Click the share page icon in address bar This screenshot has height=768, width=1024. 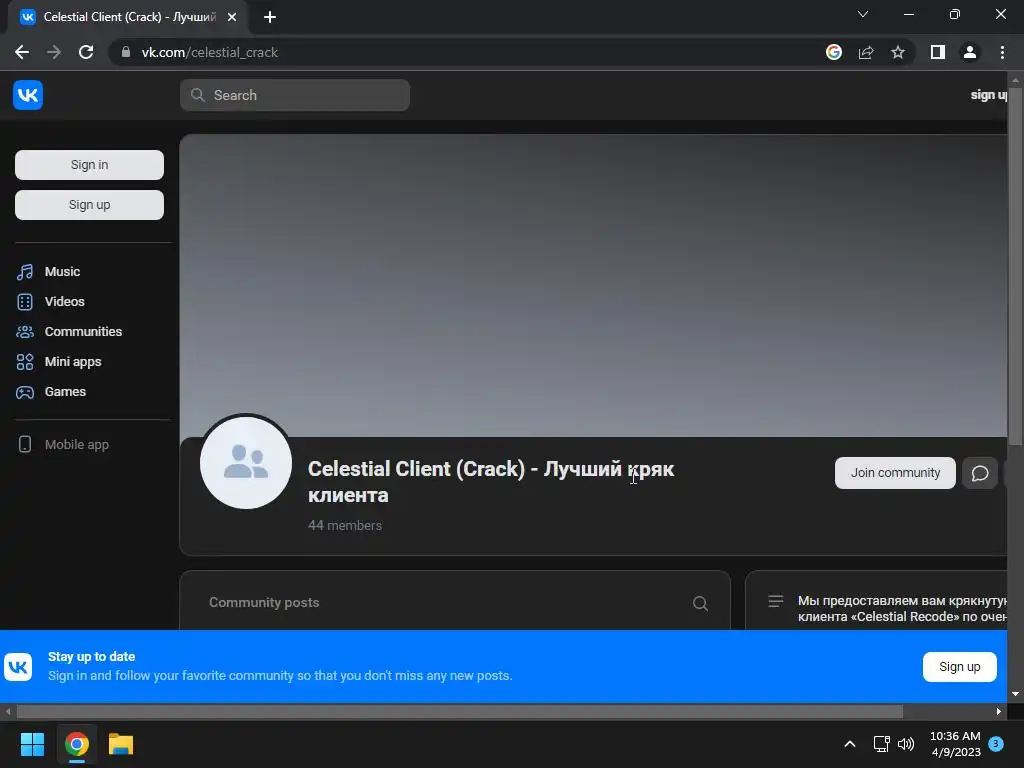[866, 52]
